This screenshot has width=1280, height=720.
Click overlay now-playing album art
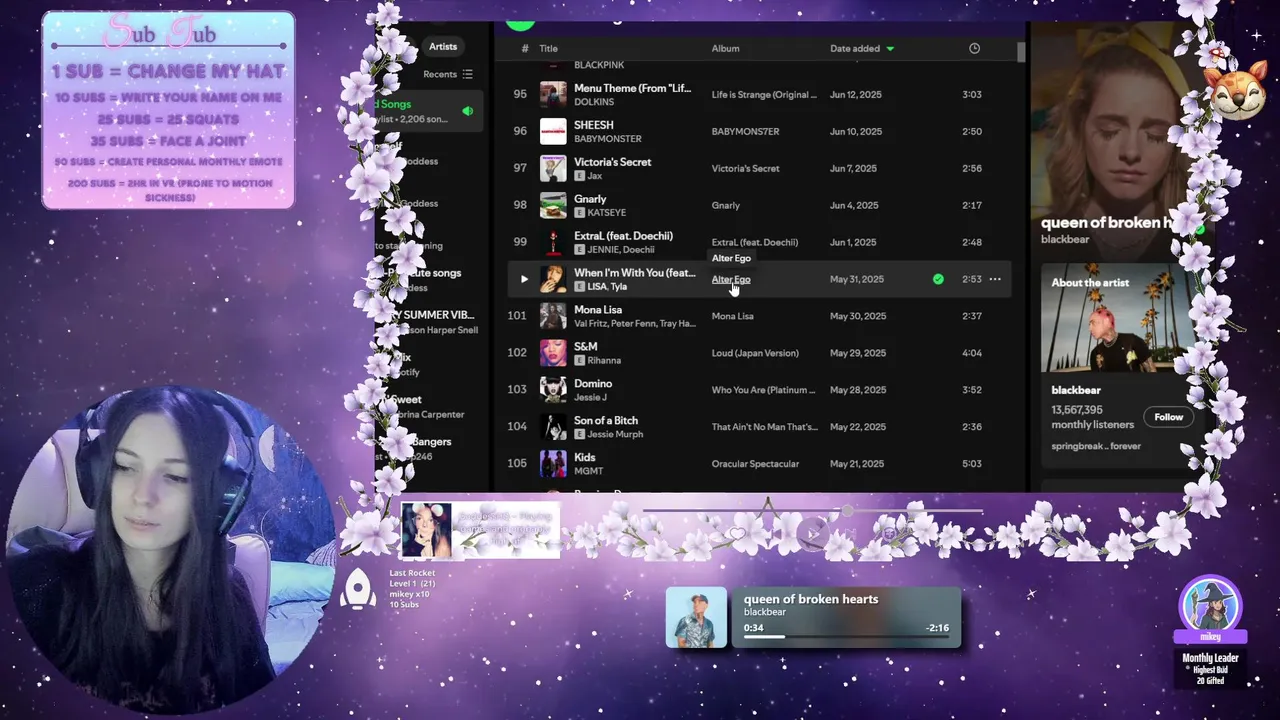coord(696,617)
